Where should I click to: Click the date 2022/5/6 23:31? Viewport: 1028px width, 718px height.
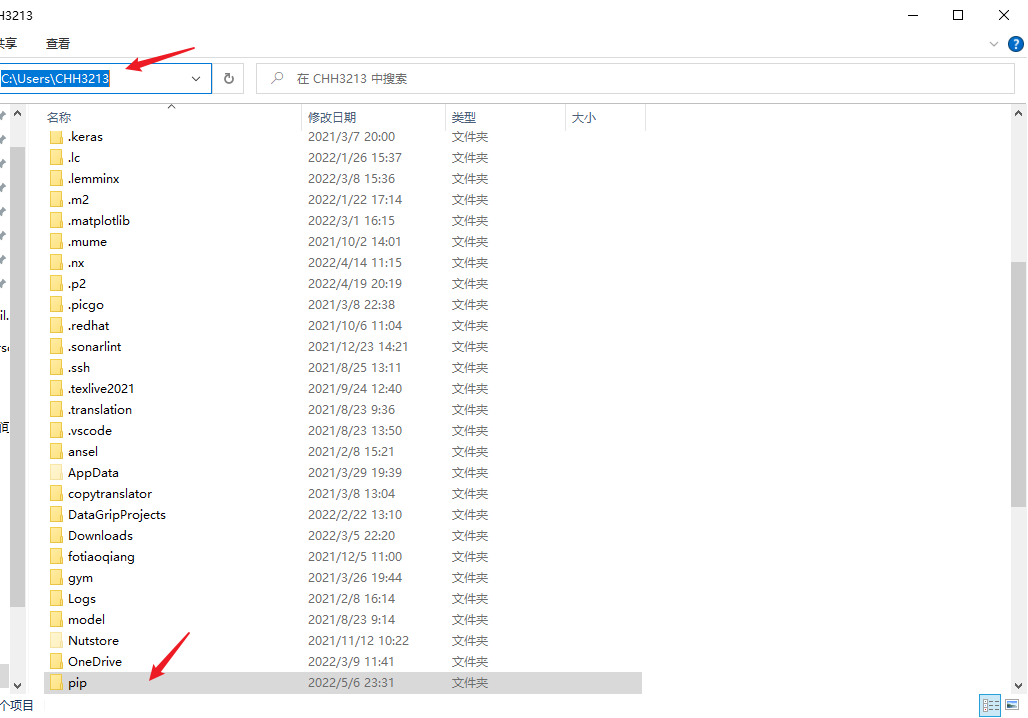[351, 683]
